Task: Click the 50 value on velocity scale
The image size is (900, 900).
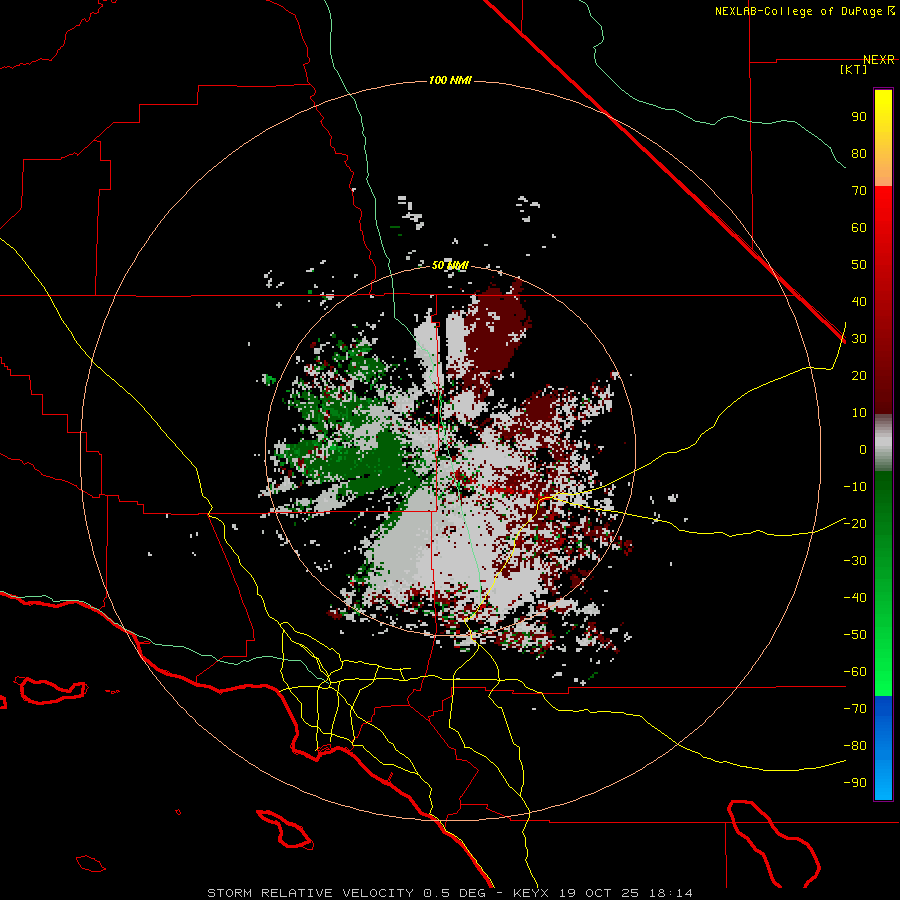Action: click(x=859, y=265)
